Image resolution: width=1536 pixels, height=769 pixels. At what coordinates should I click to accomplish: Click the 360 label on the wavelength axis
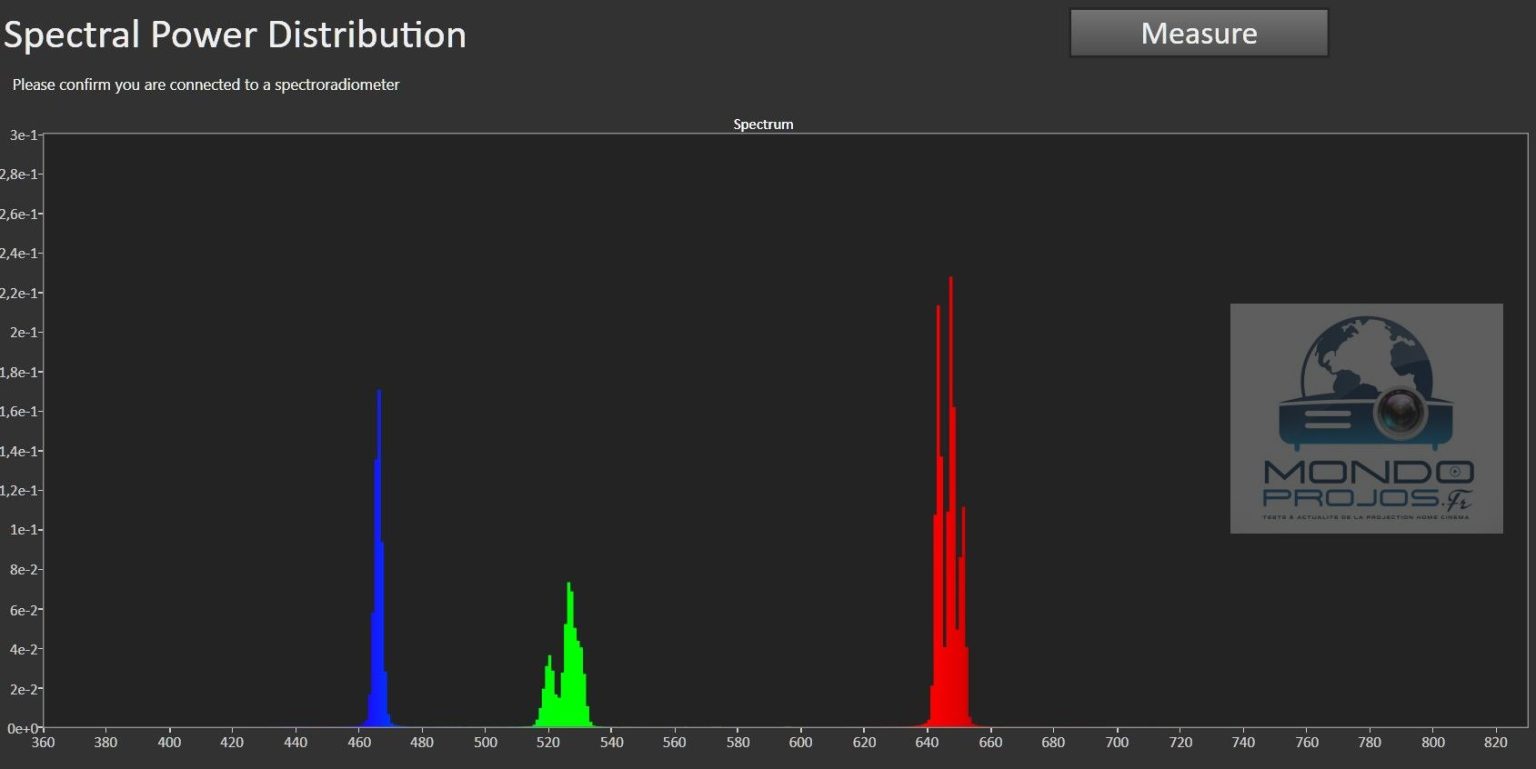pos(43,742)
